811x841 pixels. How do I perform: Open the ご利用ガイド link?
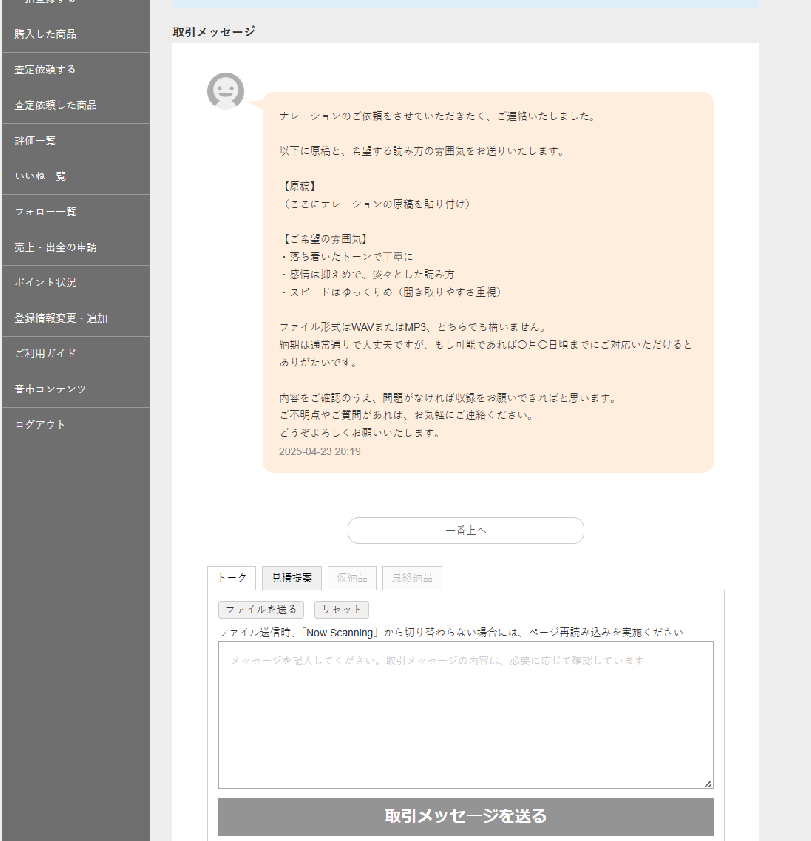(x=46, y=354)
